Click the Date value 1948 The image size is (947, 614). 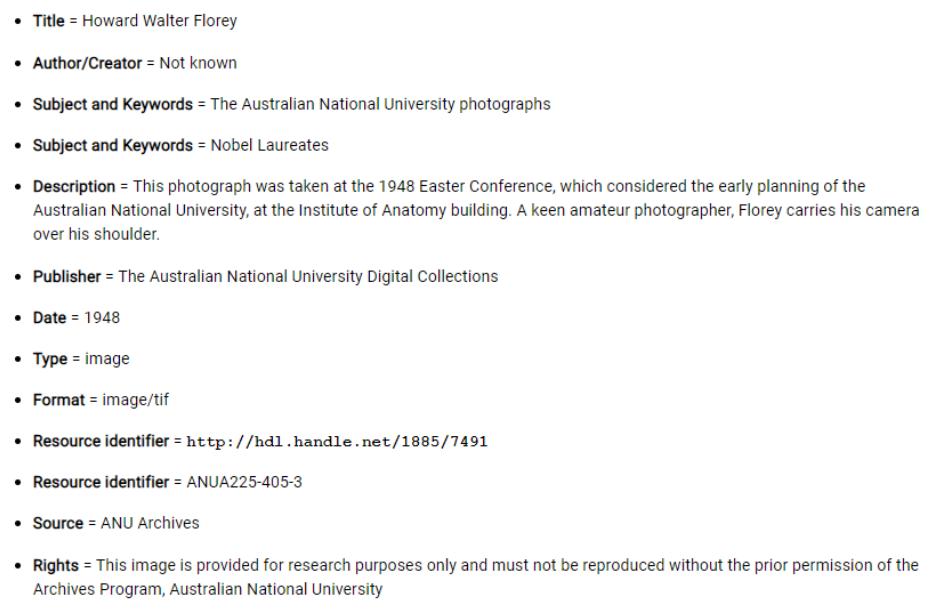tap(101, 318)
